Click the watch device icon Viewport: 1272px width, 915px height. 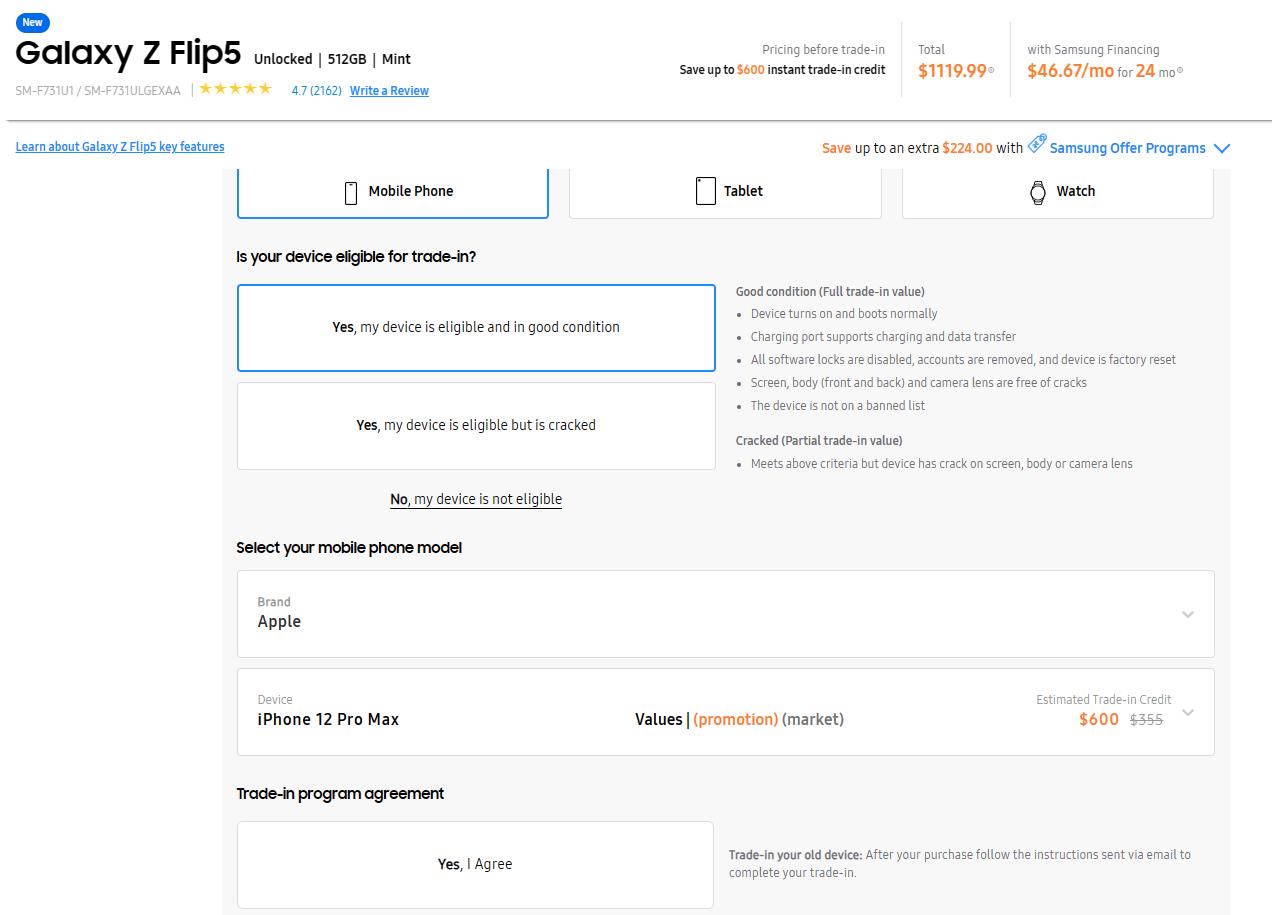1038,192
